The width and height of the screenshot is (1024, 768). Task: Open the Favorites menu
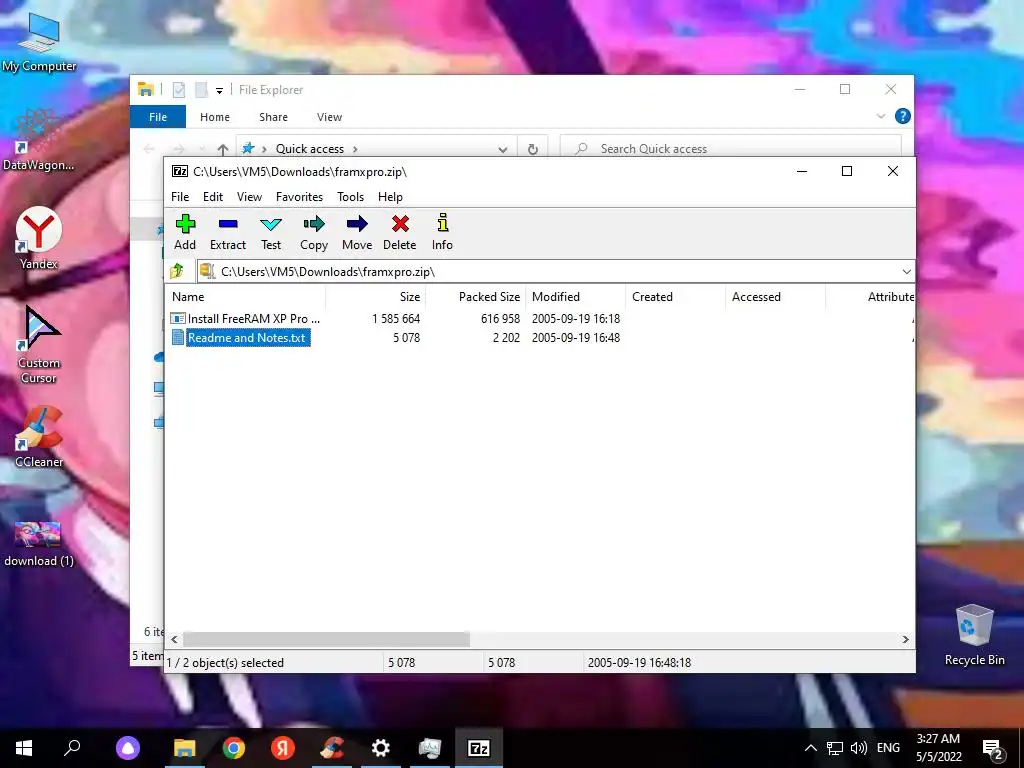(299, 197)
